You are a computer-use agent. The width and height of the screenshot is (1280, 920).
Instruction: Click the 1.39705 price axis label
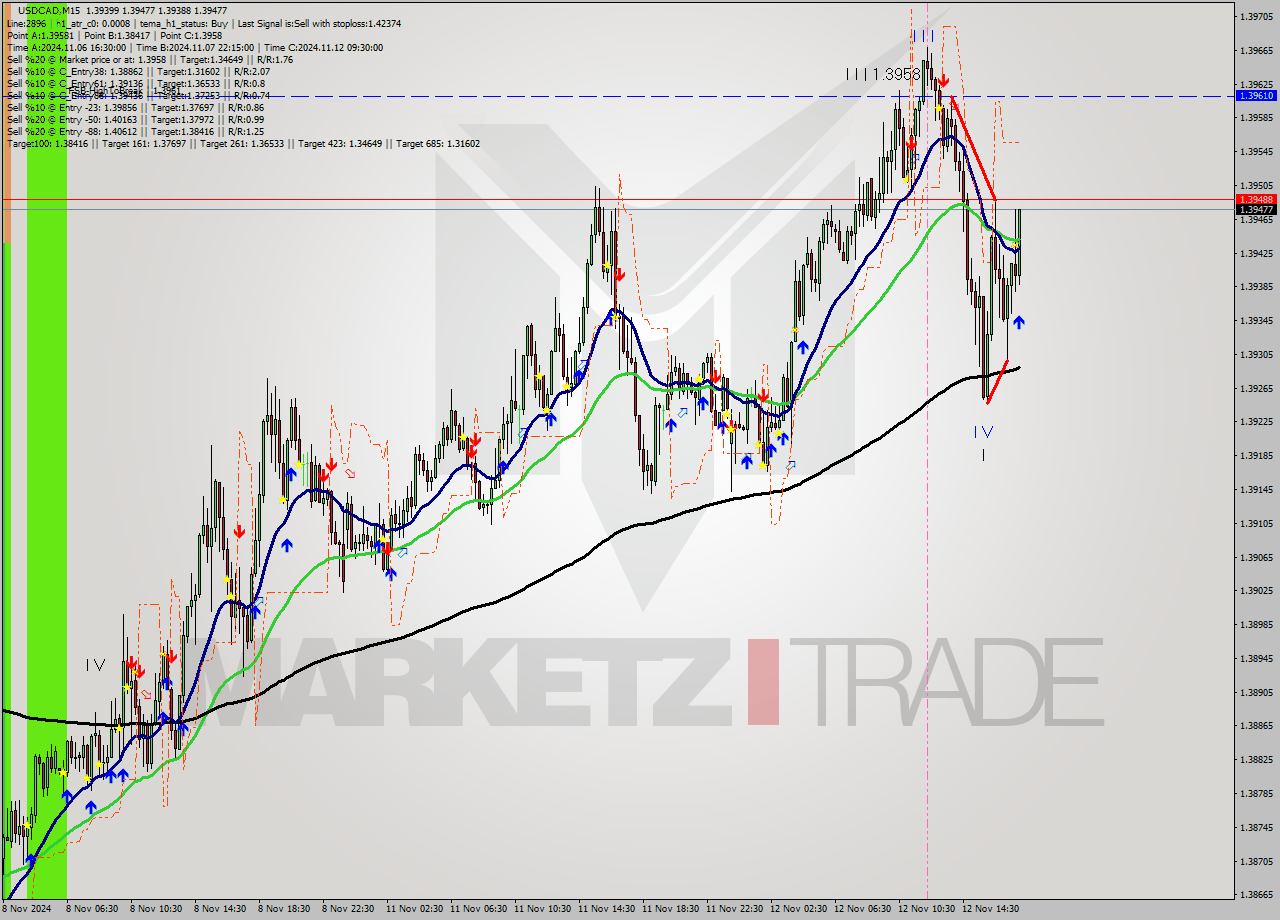point(1256,16)
